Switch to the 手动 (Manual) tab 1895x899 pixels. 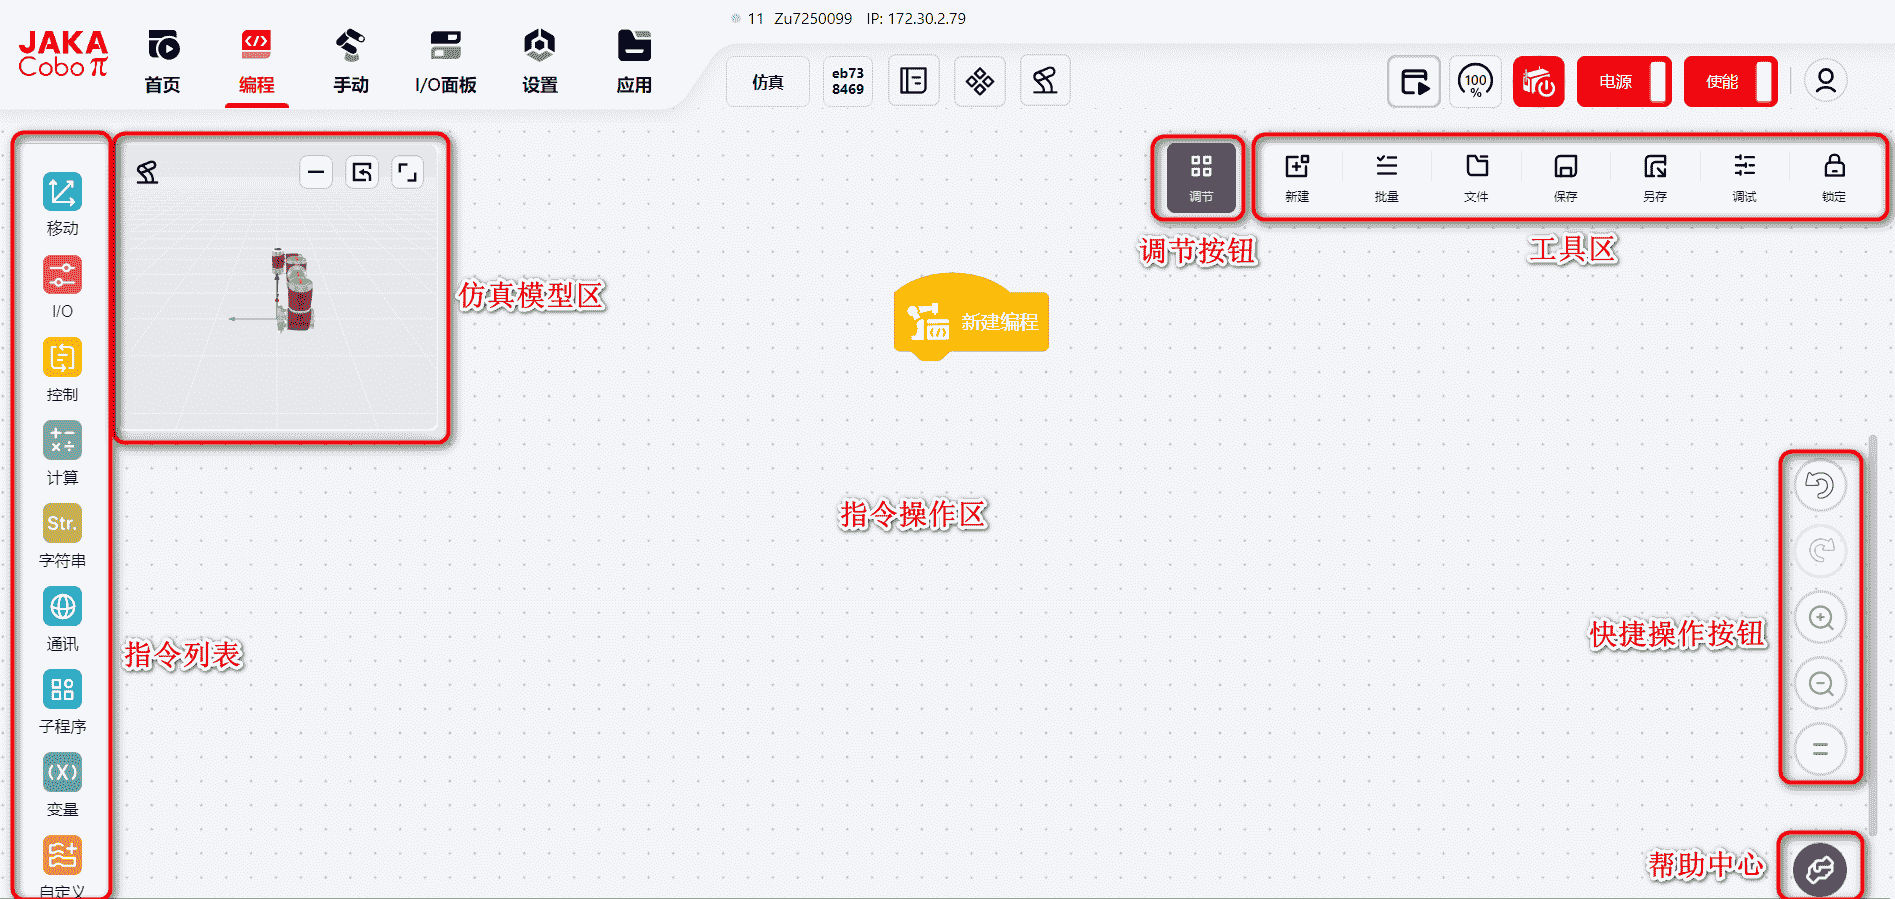351,62
